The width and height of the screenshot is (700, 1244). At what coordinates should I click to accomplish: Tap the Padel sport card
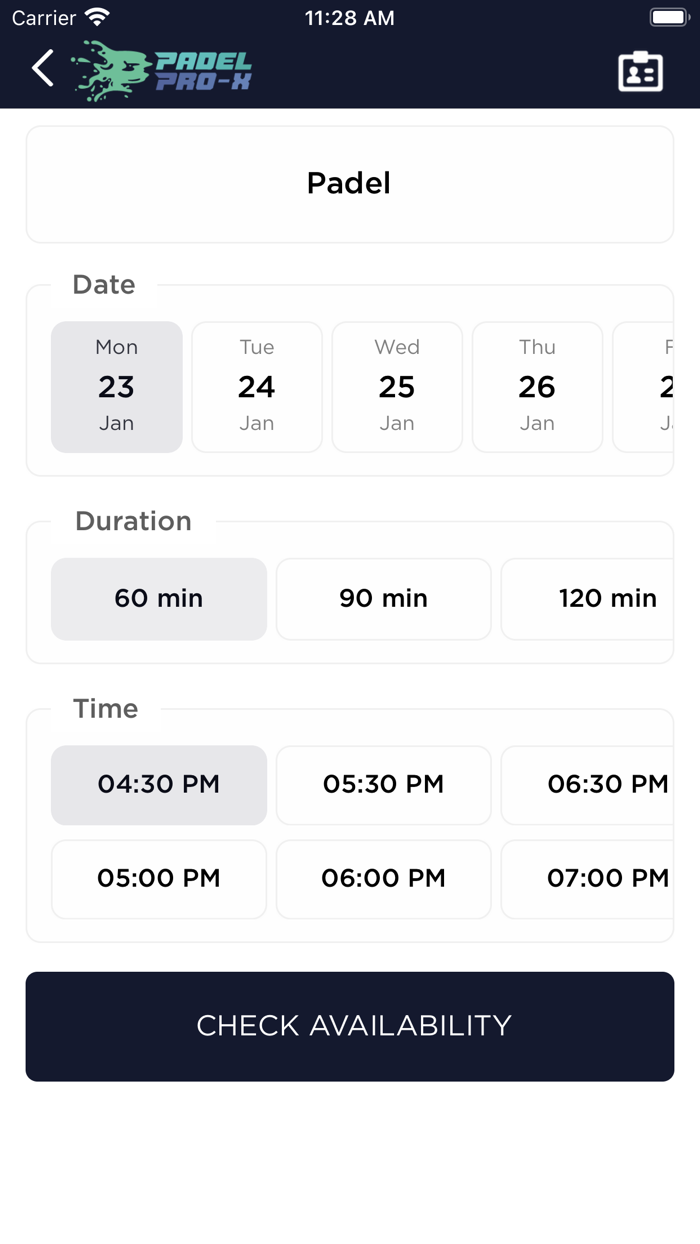350,184
